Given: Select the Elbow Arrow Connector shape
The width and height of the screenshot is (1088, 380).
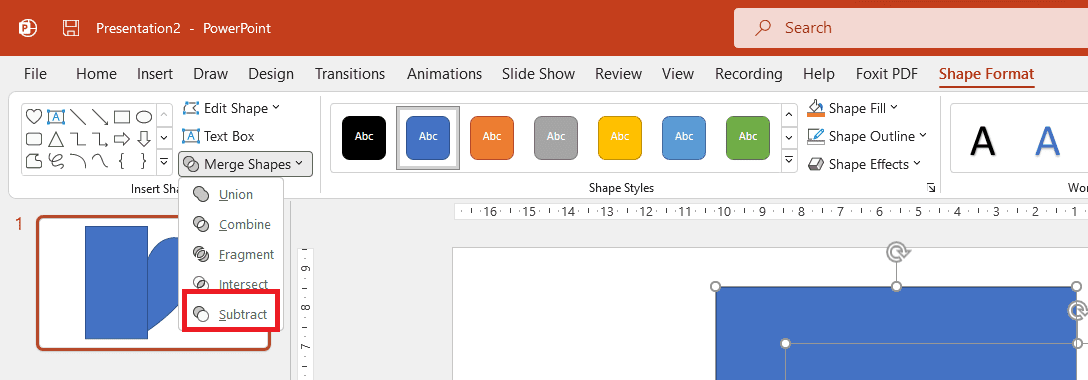Looking at the screenshot, I should 100,139.
